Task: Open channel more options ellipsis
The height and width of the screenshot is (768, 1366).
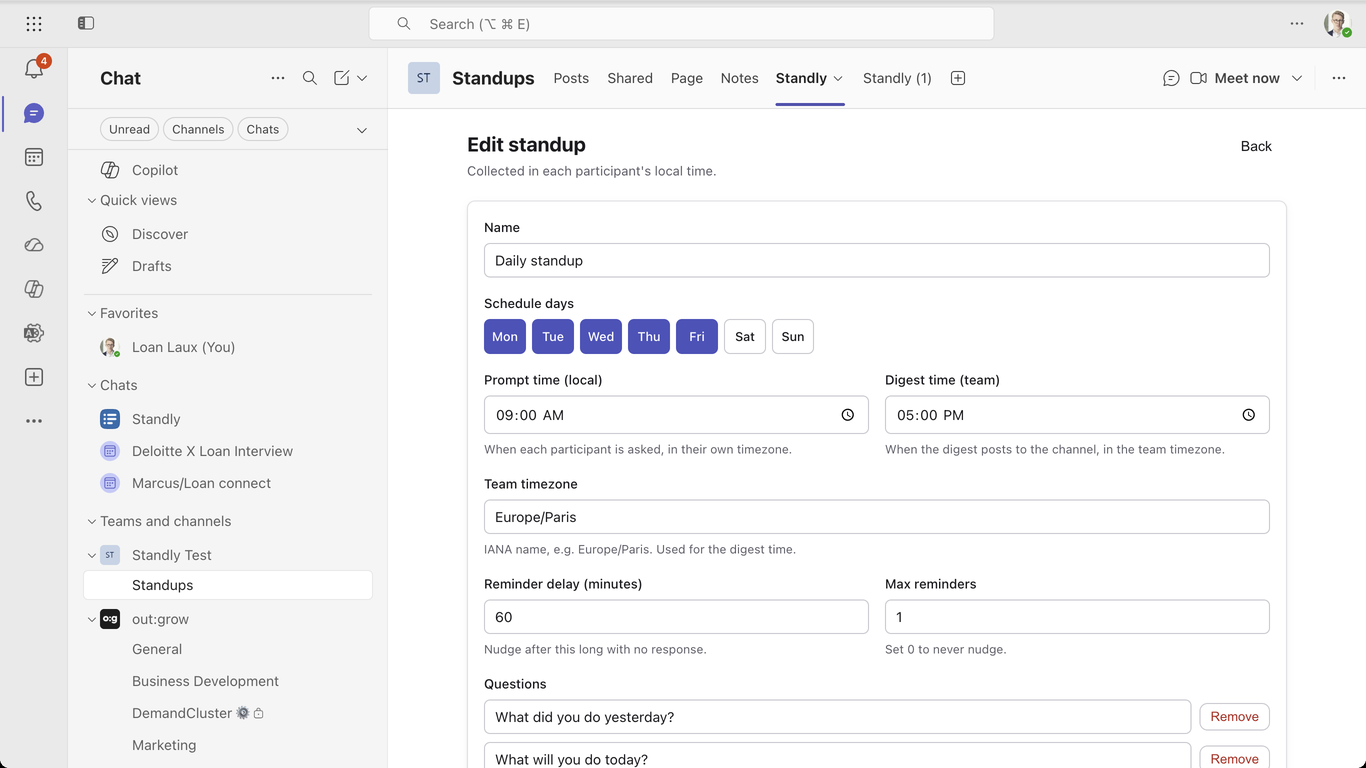Action: (1339, 78)
